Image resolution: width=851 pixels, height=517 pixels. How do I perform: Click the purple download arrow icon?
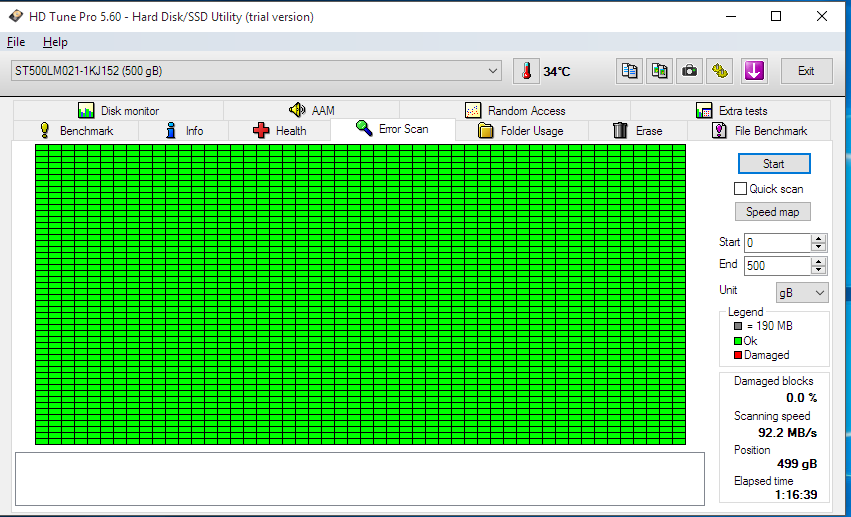click(754, 71)
